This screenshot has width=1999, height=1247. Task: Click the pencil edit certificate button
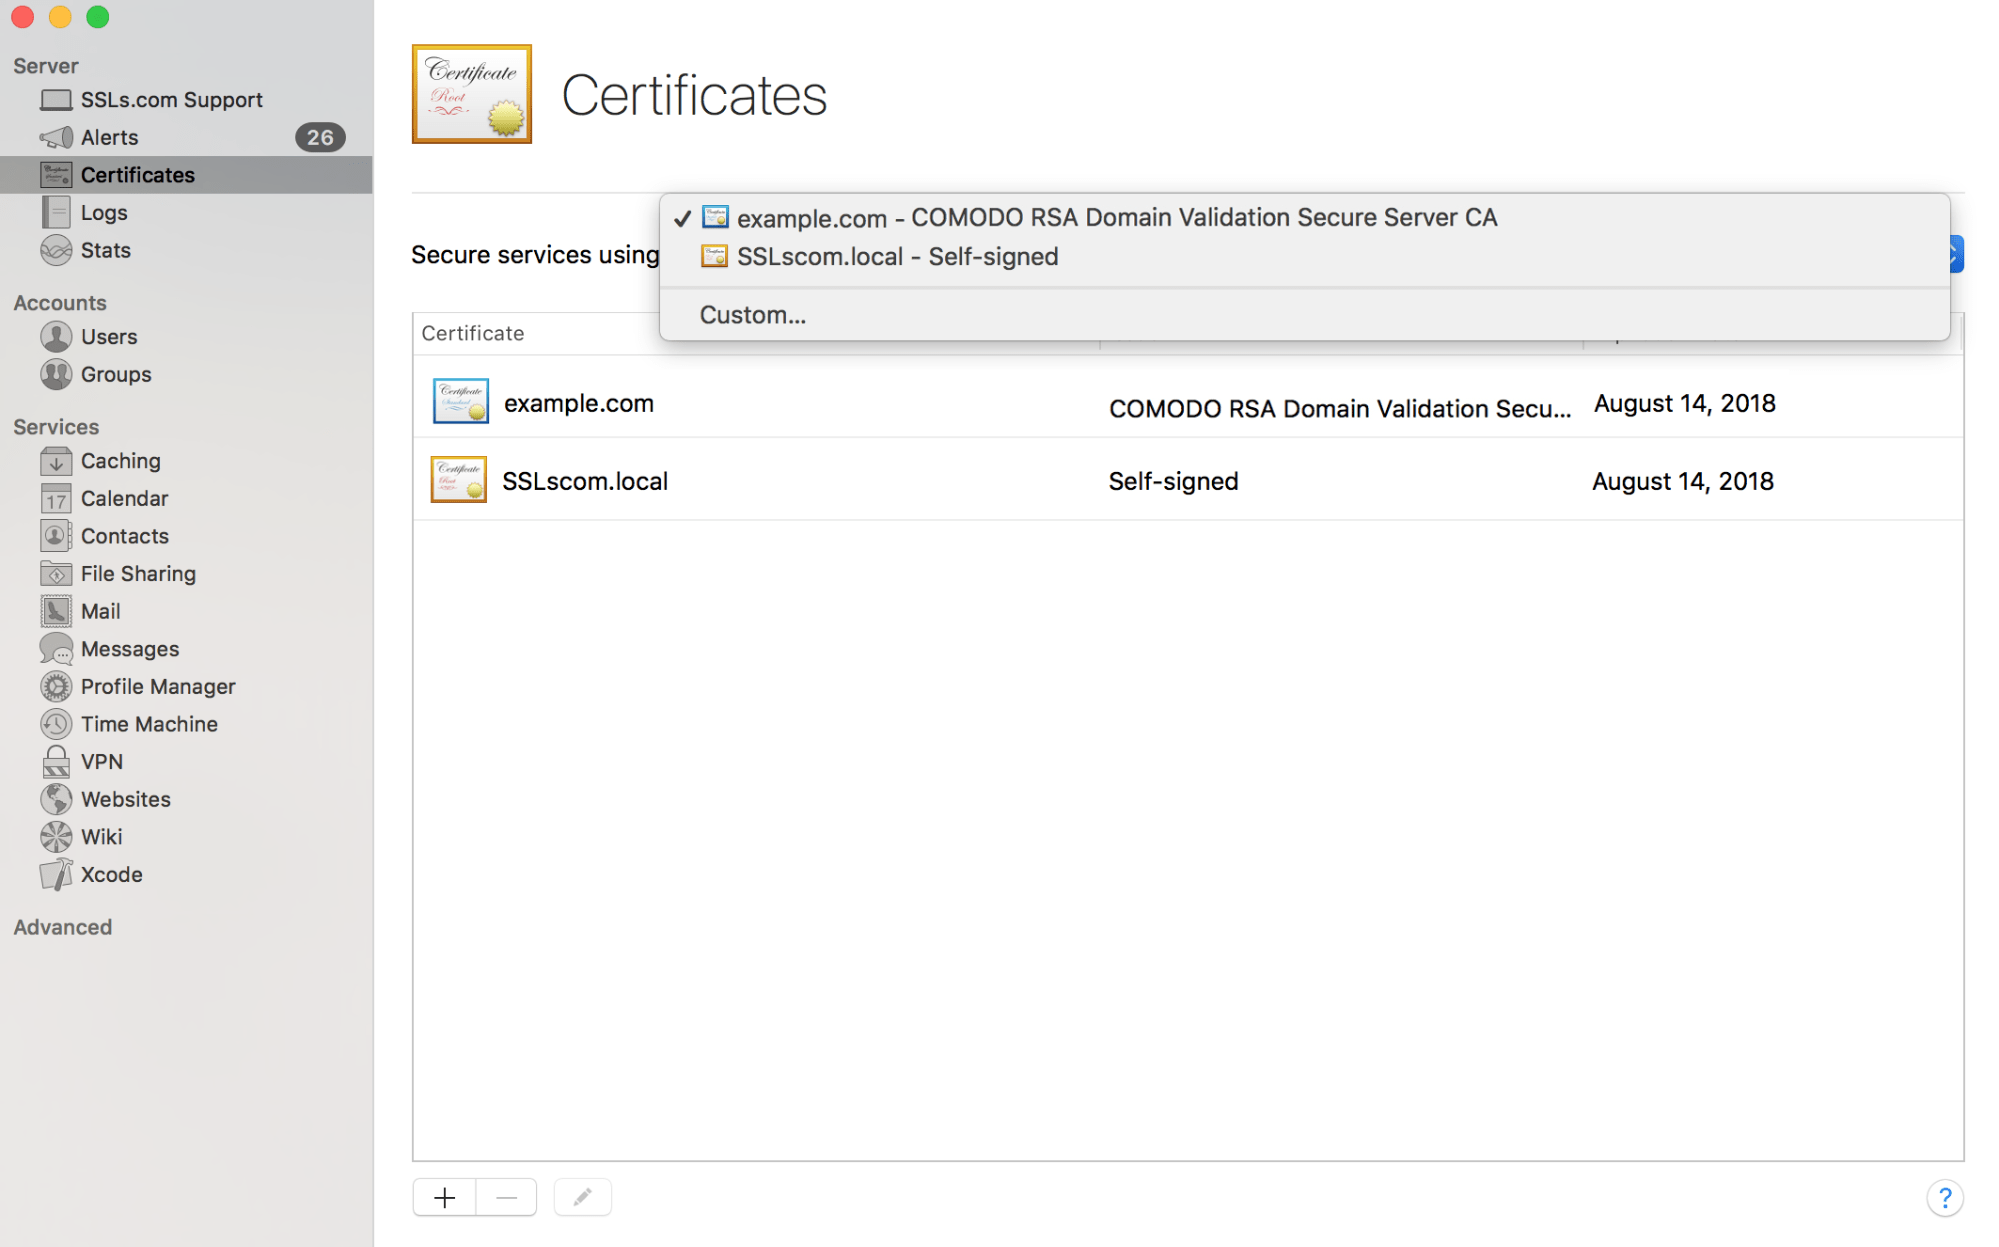(x=582, y=1197)
